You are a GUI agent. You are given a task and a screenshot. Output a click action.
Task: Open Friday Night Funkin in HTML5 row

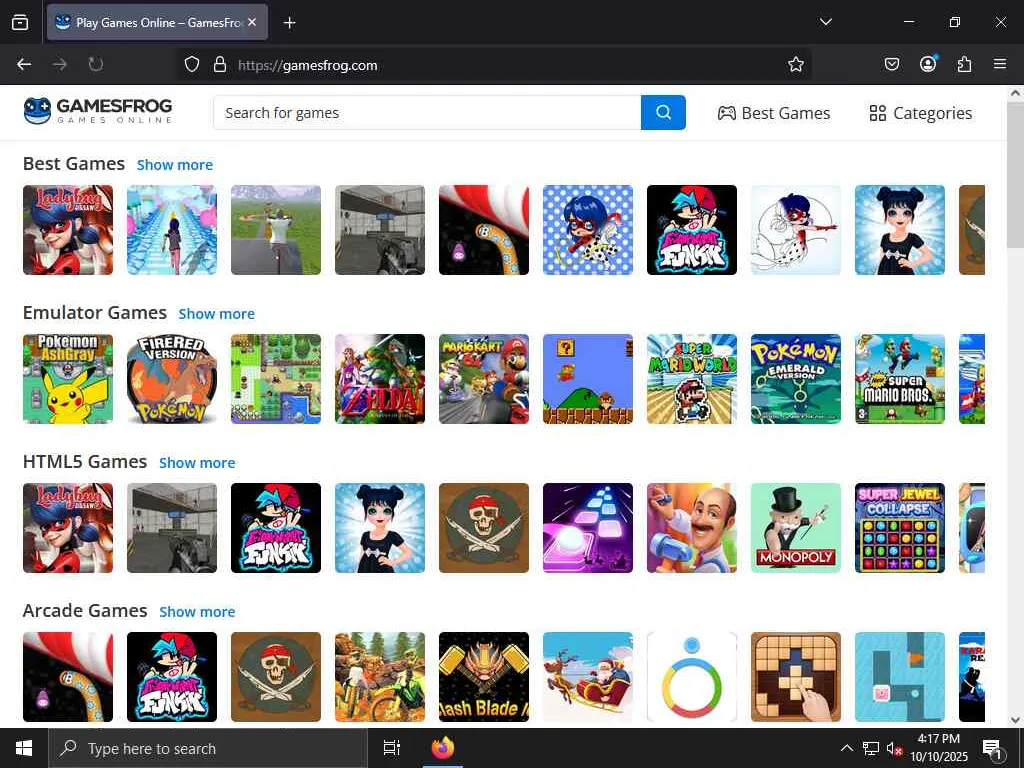point(276,528)
